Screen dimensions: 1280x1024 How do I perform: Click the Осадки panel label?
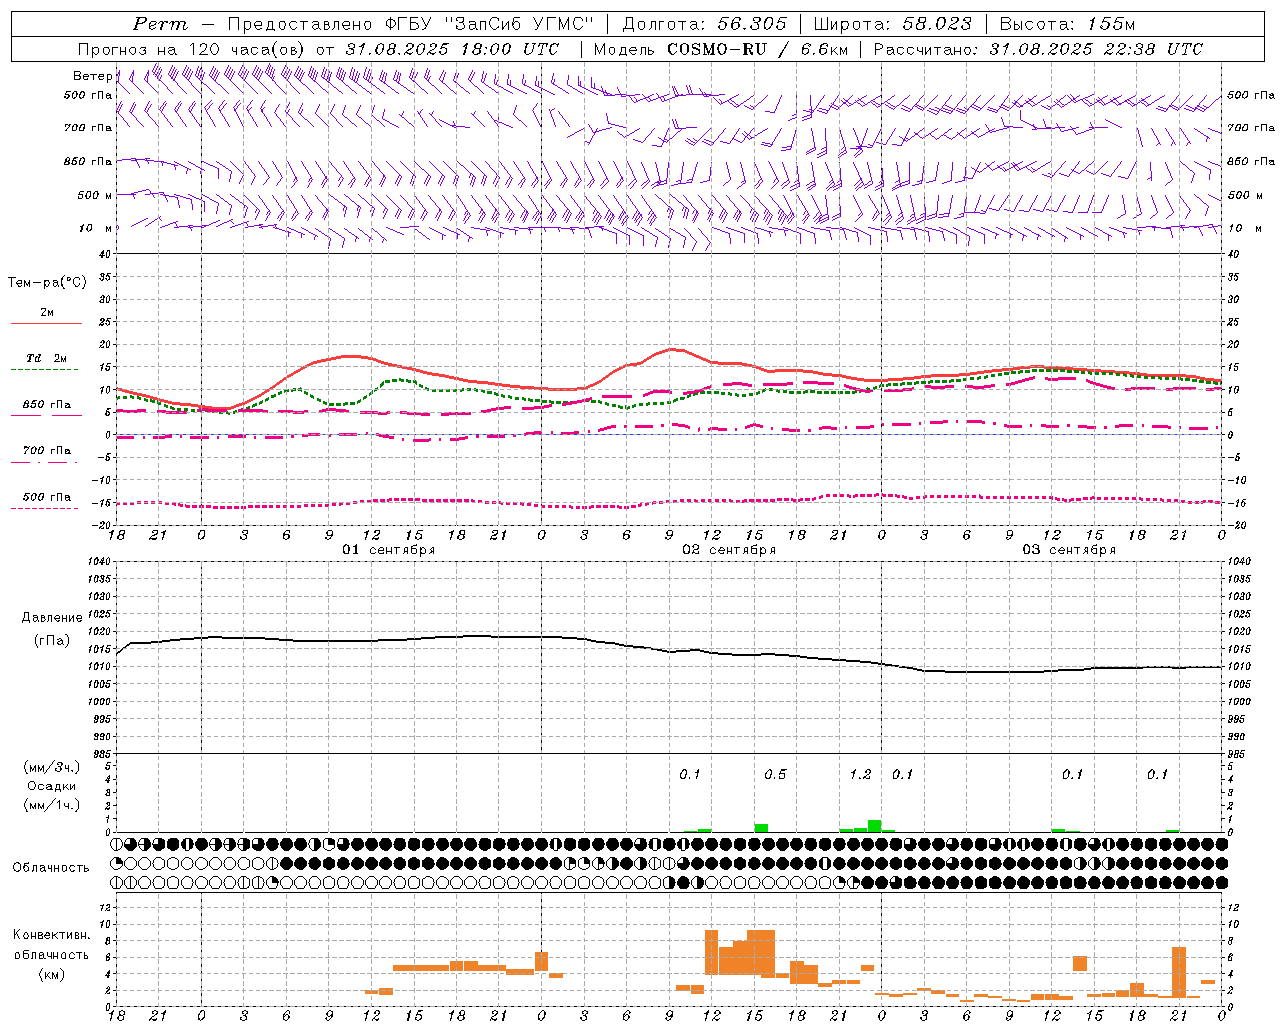(51, 786)
